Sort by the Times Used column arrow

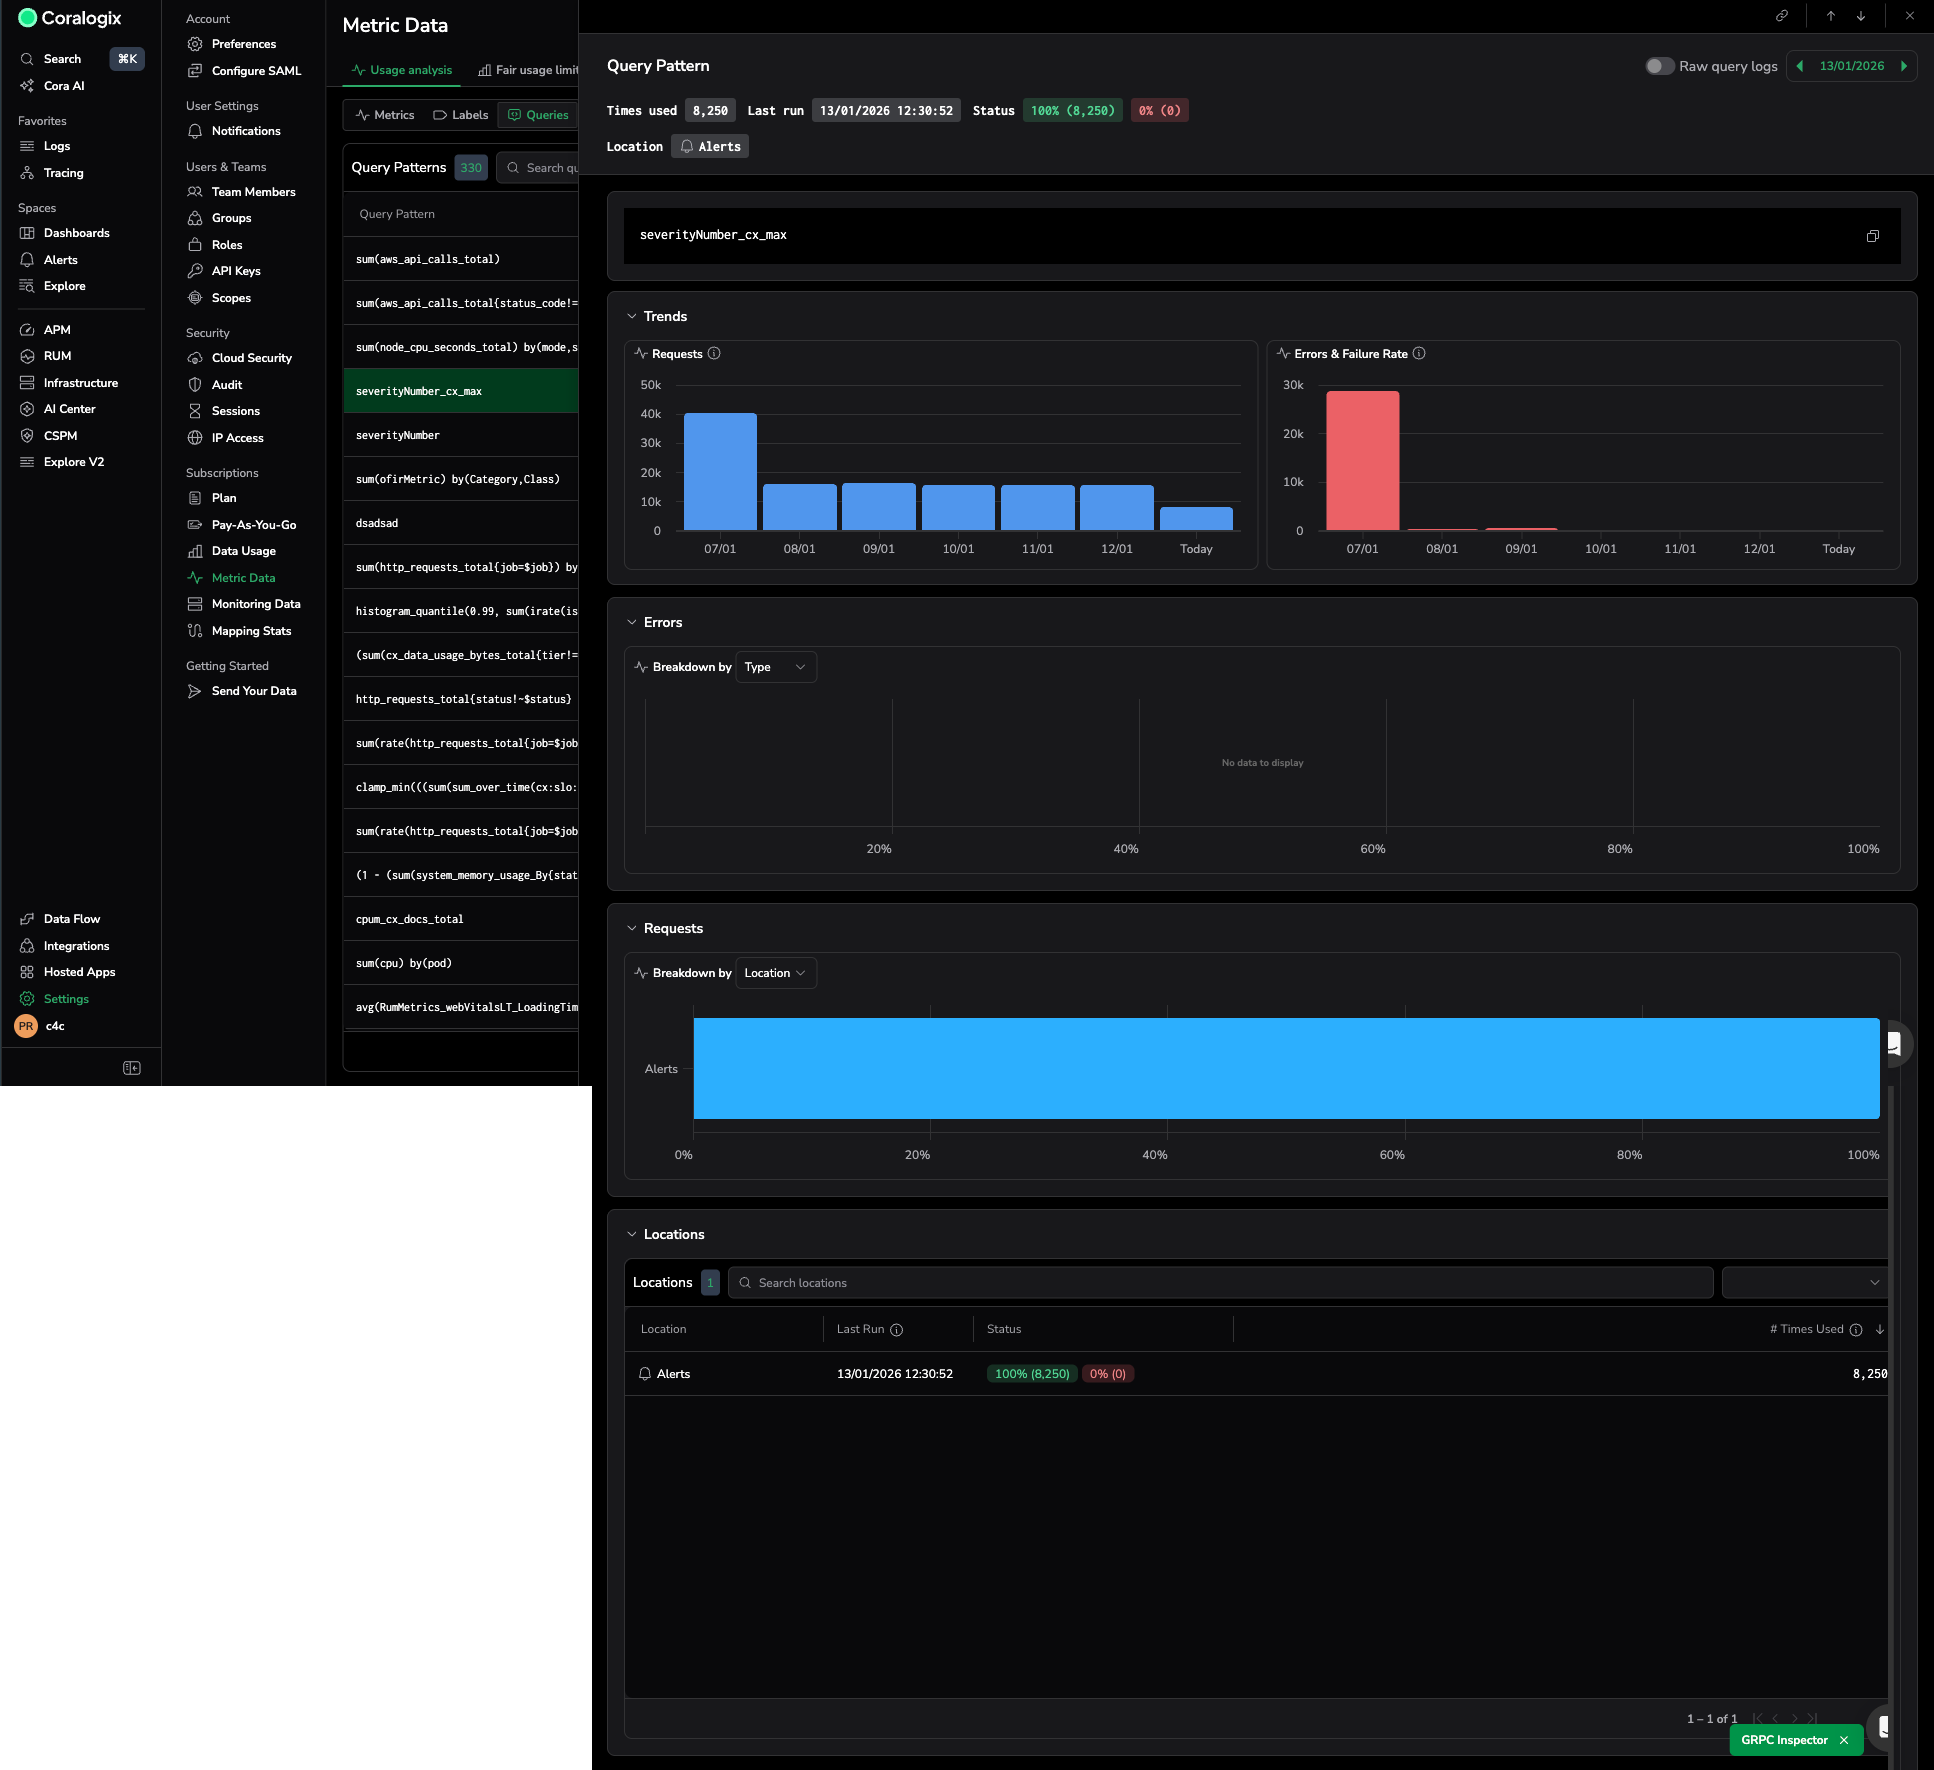1880,1329
